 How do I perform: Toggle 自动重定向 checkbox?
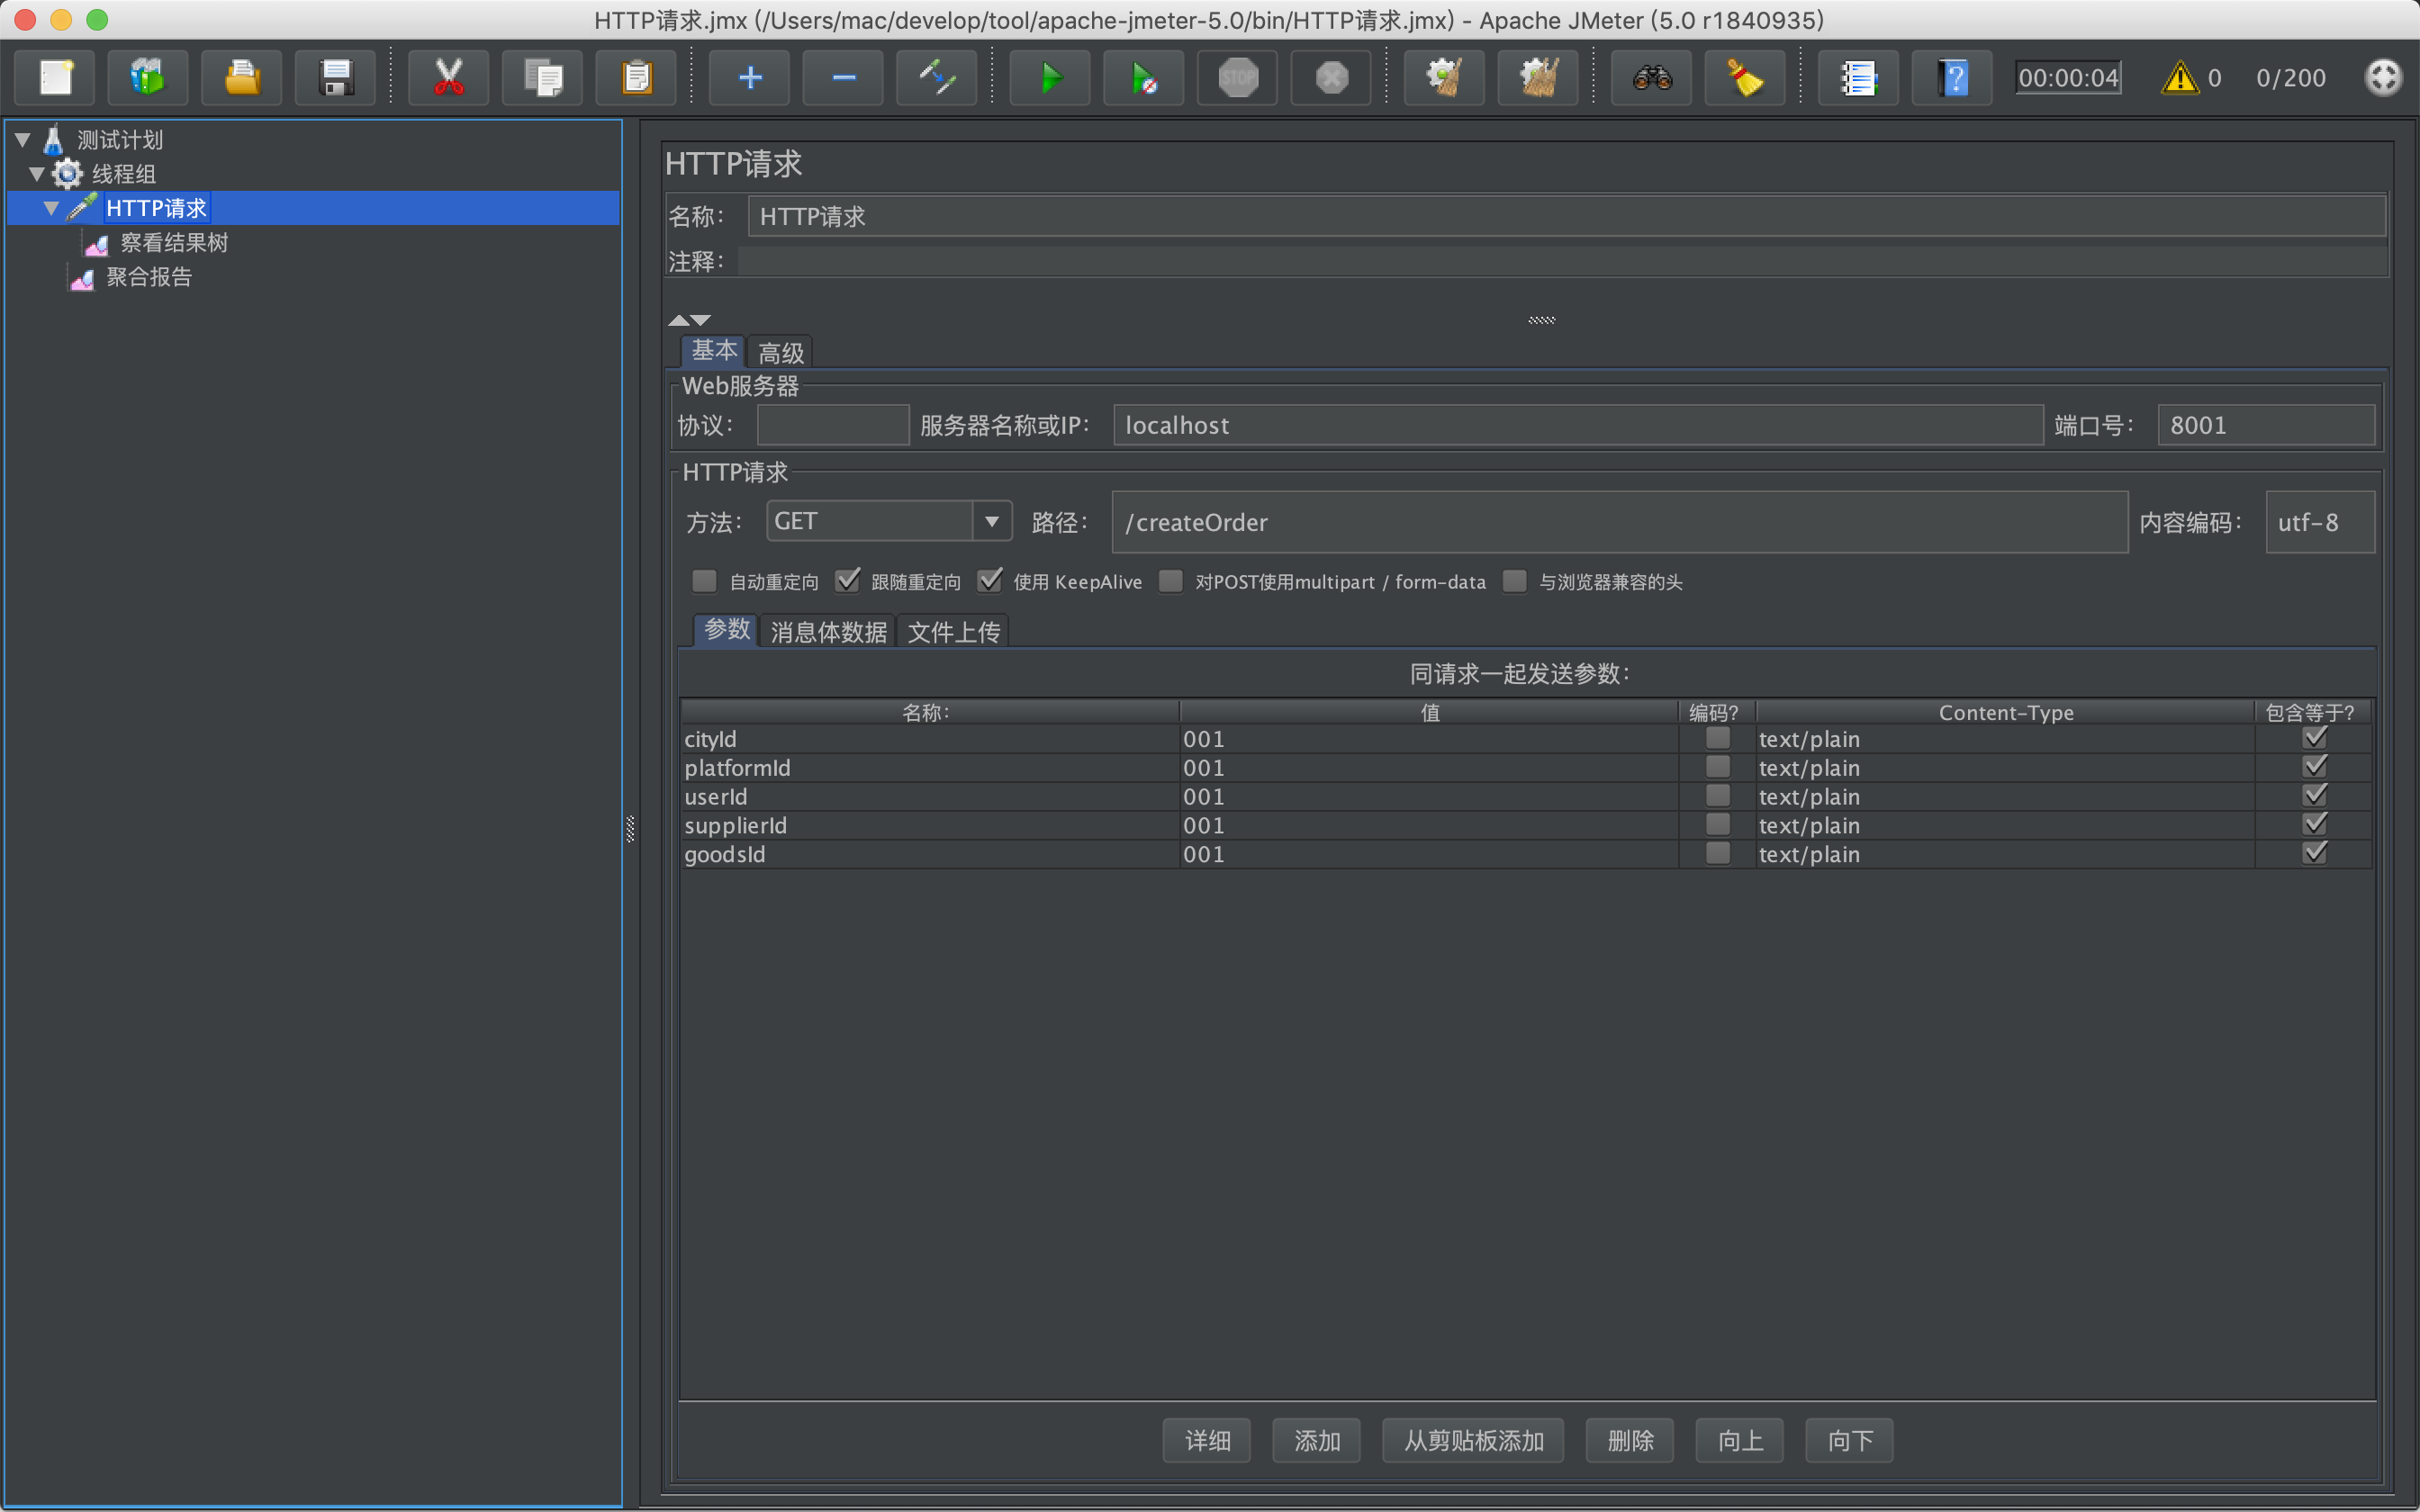(x=705, y=581)
